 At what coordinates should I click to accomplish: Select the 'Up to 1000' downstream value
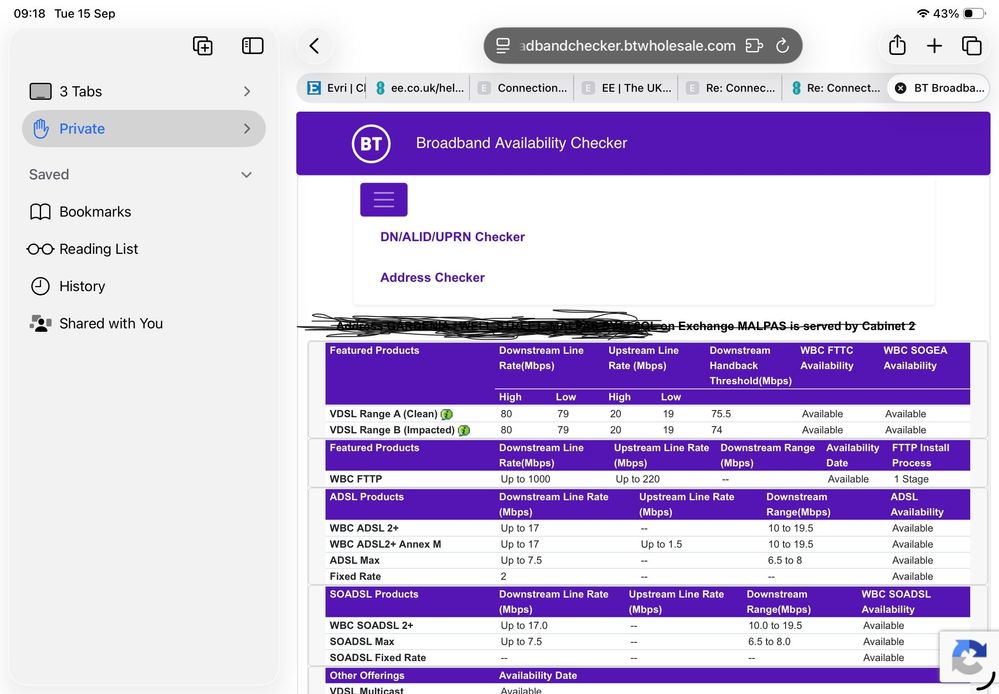525,479
